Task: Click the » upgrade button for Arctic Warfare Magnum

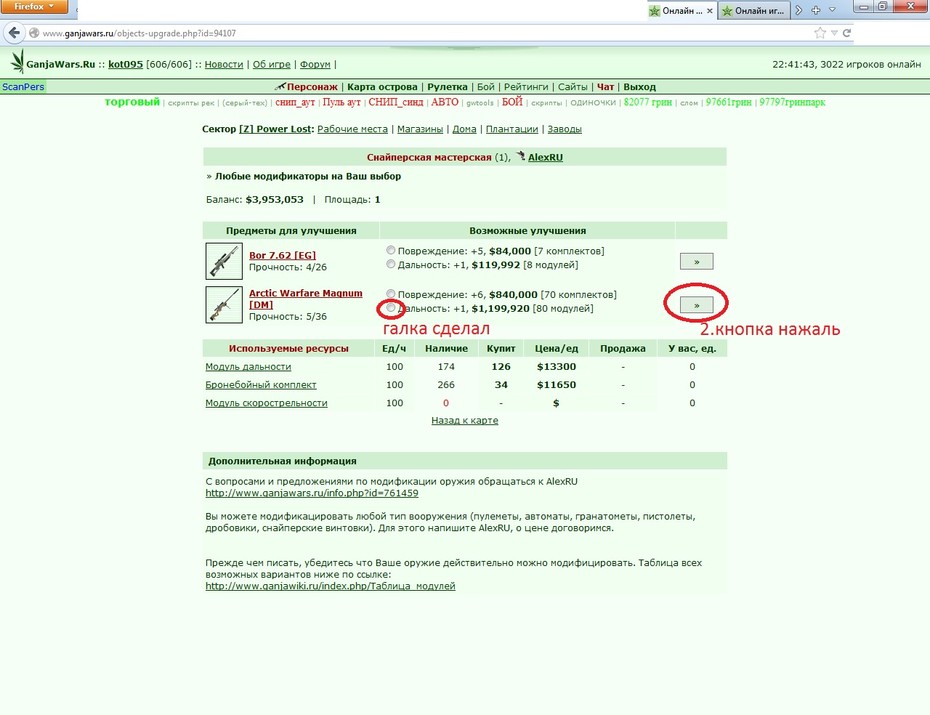Action: [696, 305]
